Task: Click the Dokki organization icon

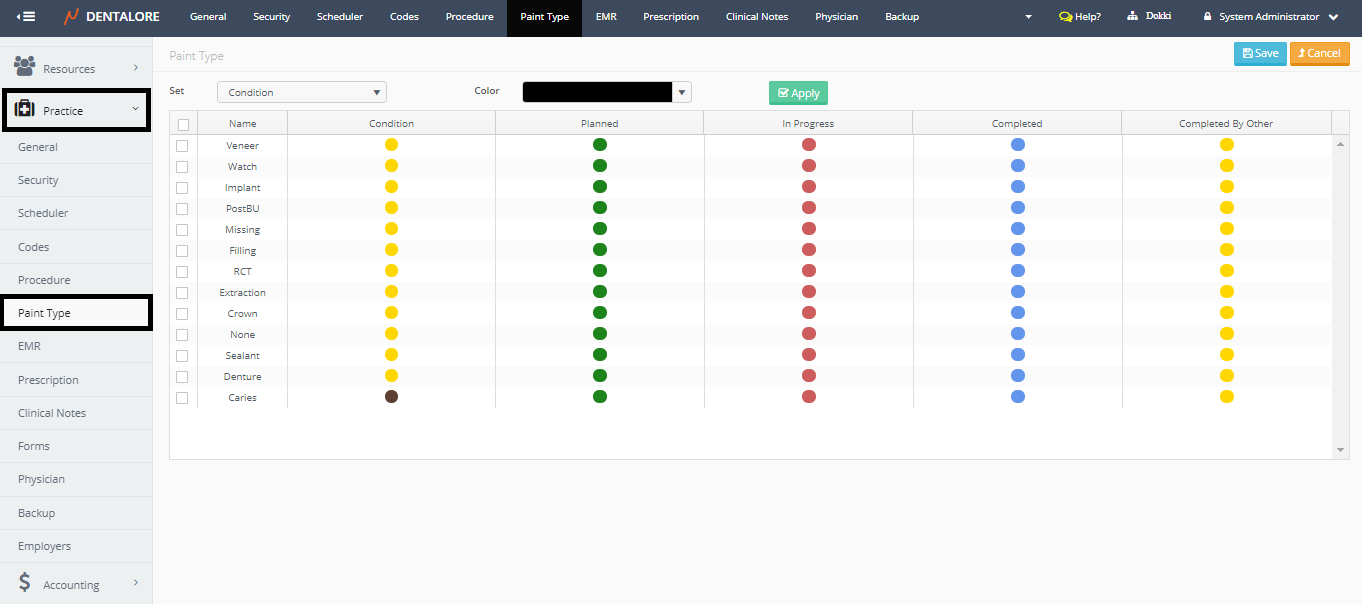Action: [1133, 17]
